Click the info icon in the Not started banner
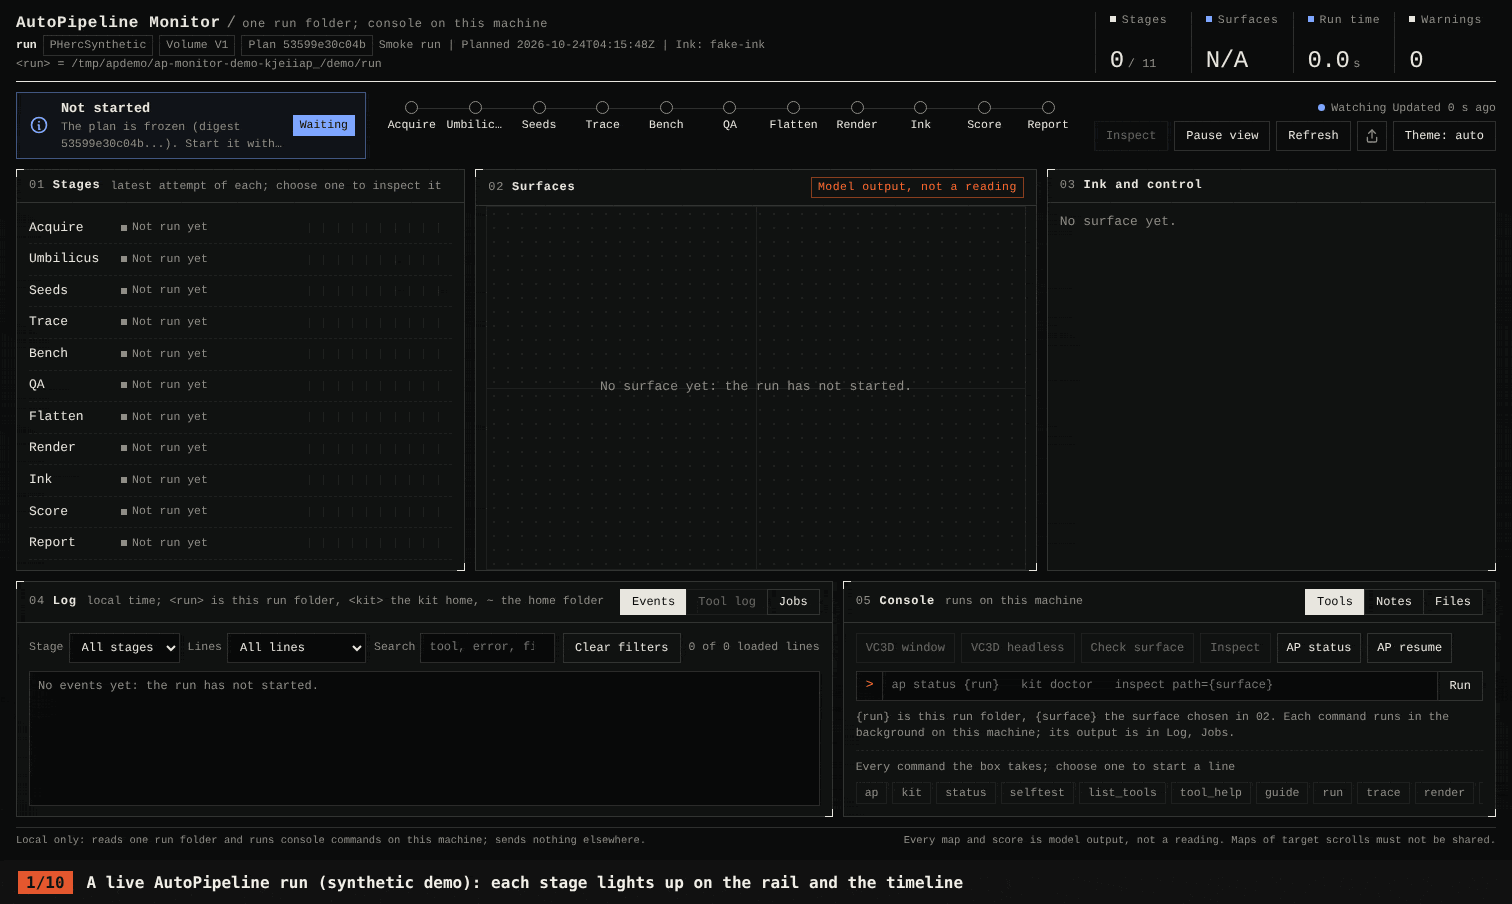 pyautogui.click(x=39, y=125)
